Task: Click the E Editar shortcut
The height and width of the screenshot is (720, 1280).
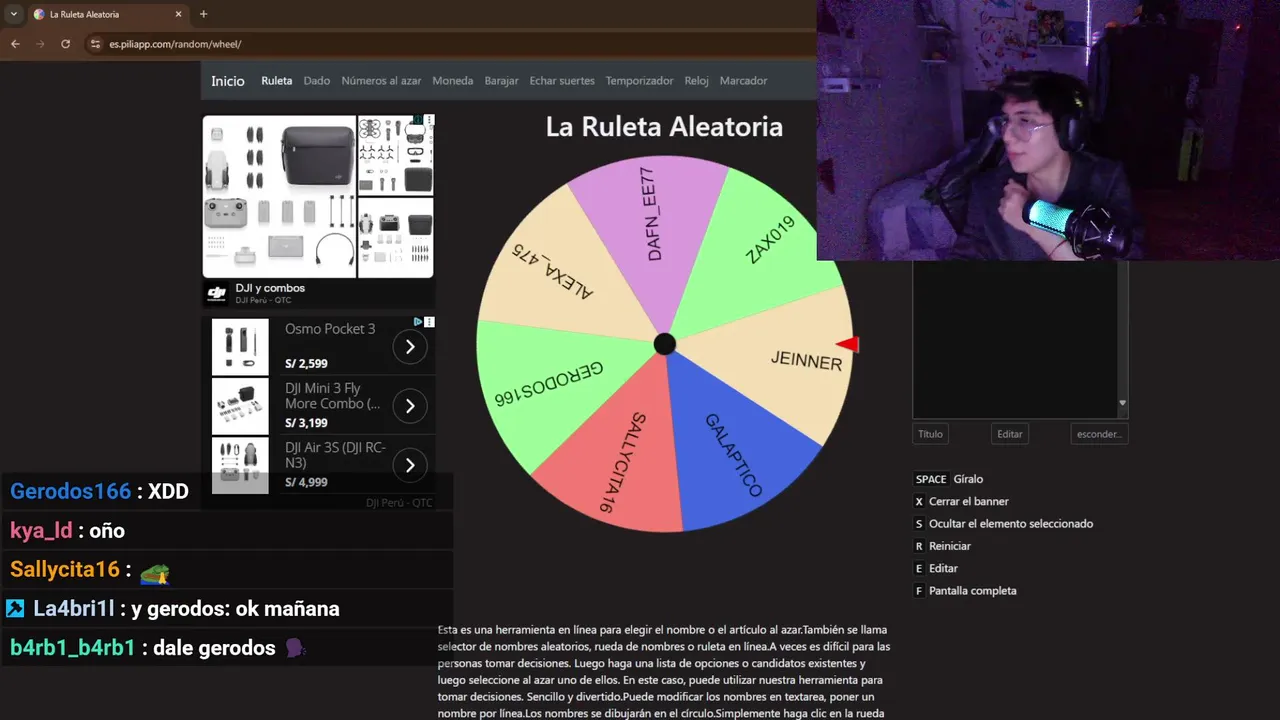Action: (x=936, y=568)
